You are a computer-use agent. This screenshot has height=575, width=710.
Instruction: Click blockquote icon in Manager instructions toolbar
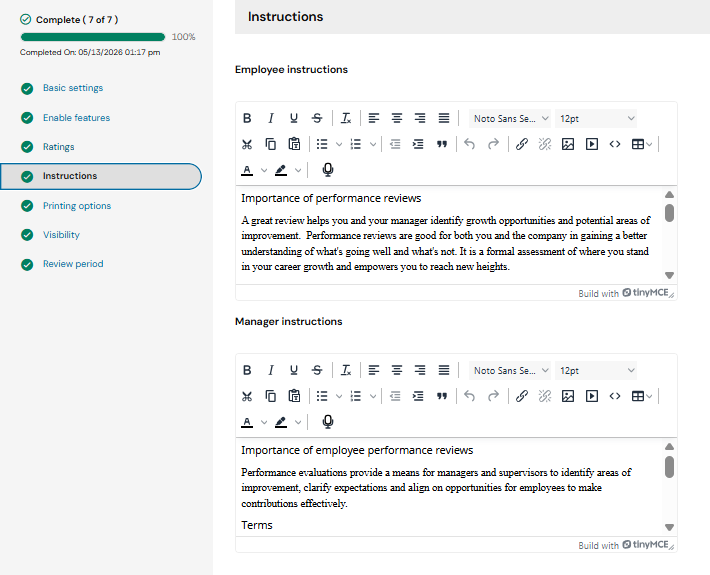click(441, 396)
